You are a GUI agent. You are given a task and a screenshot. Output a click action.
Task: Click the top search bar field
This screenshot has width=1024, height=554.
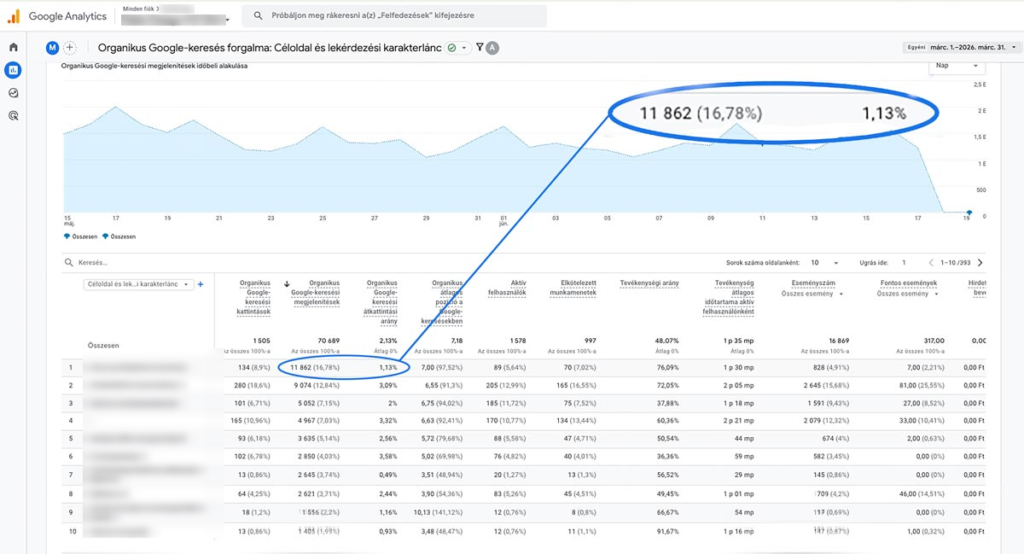tap(394, 16)
